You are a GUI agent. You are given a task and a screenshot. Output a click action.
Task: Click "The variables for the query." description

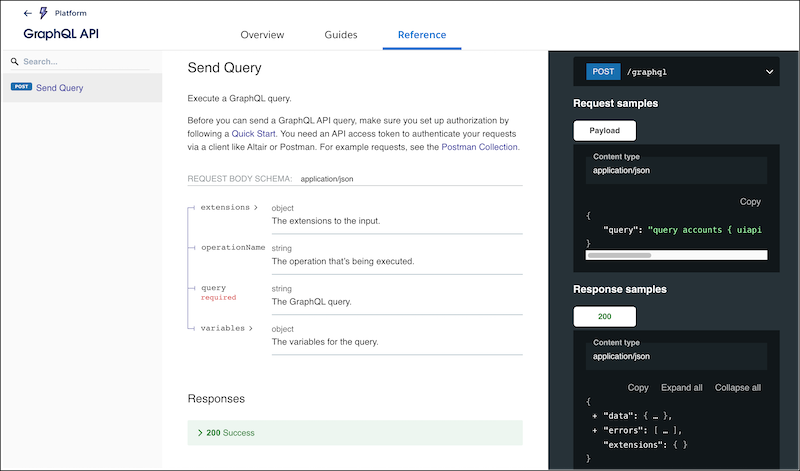325,342
